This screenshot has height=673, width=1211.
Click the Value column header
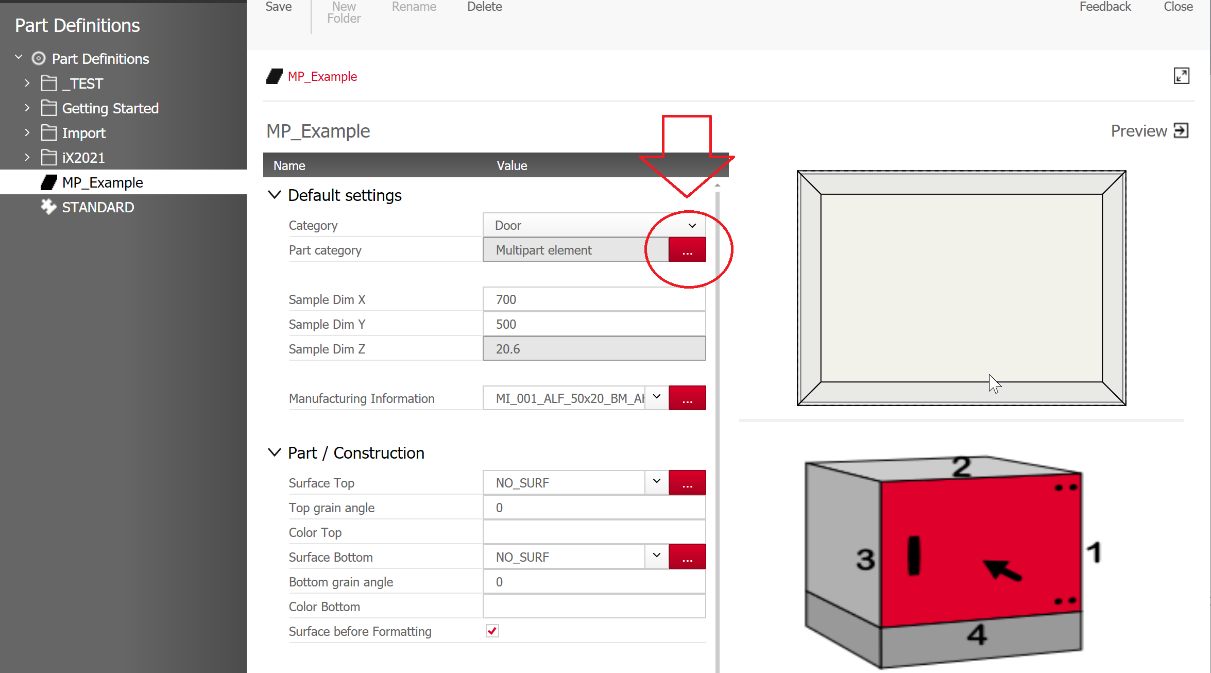coord(512,165)
